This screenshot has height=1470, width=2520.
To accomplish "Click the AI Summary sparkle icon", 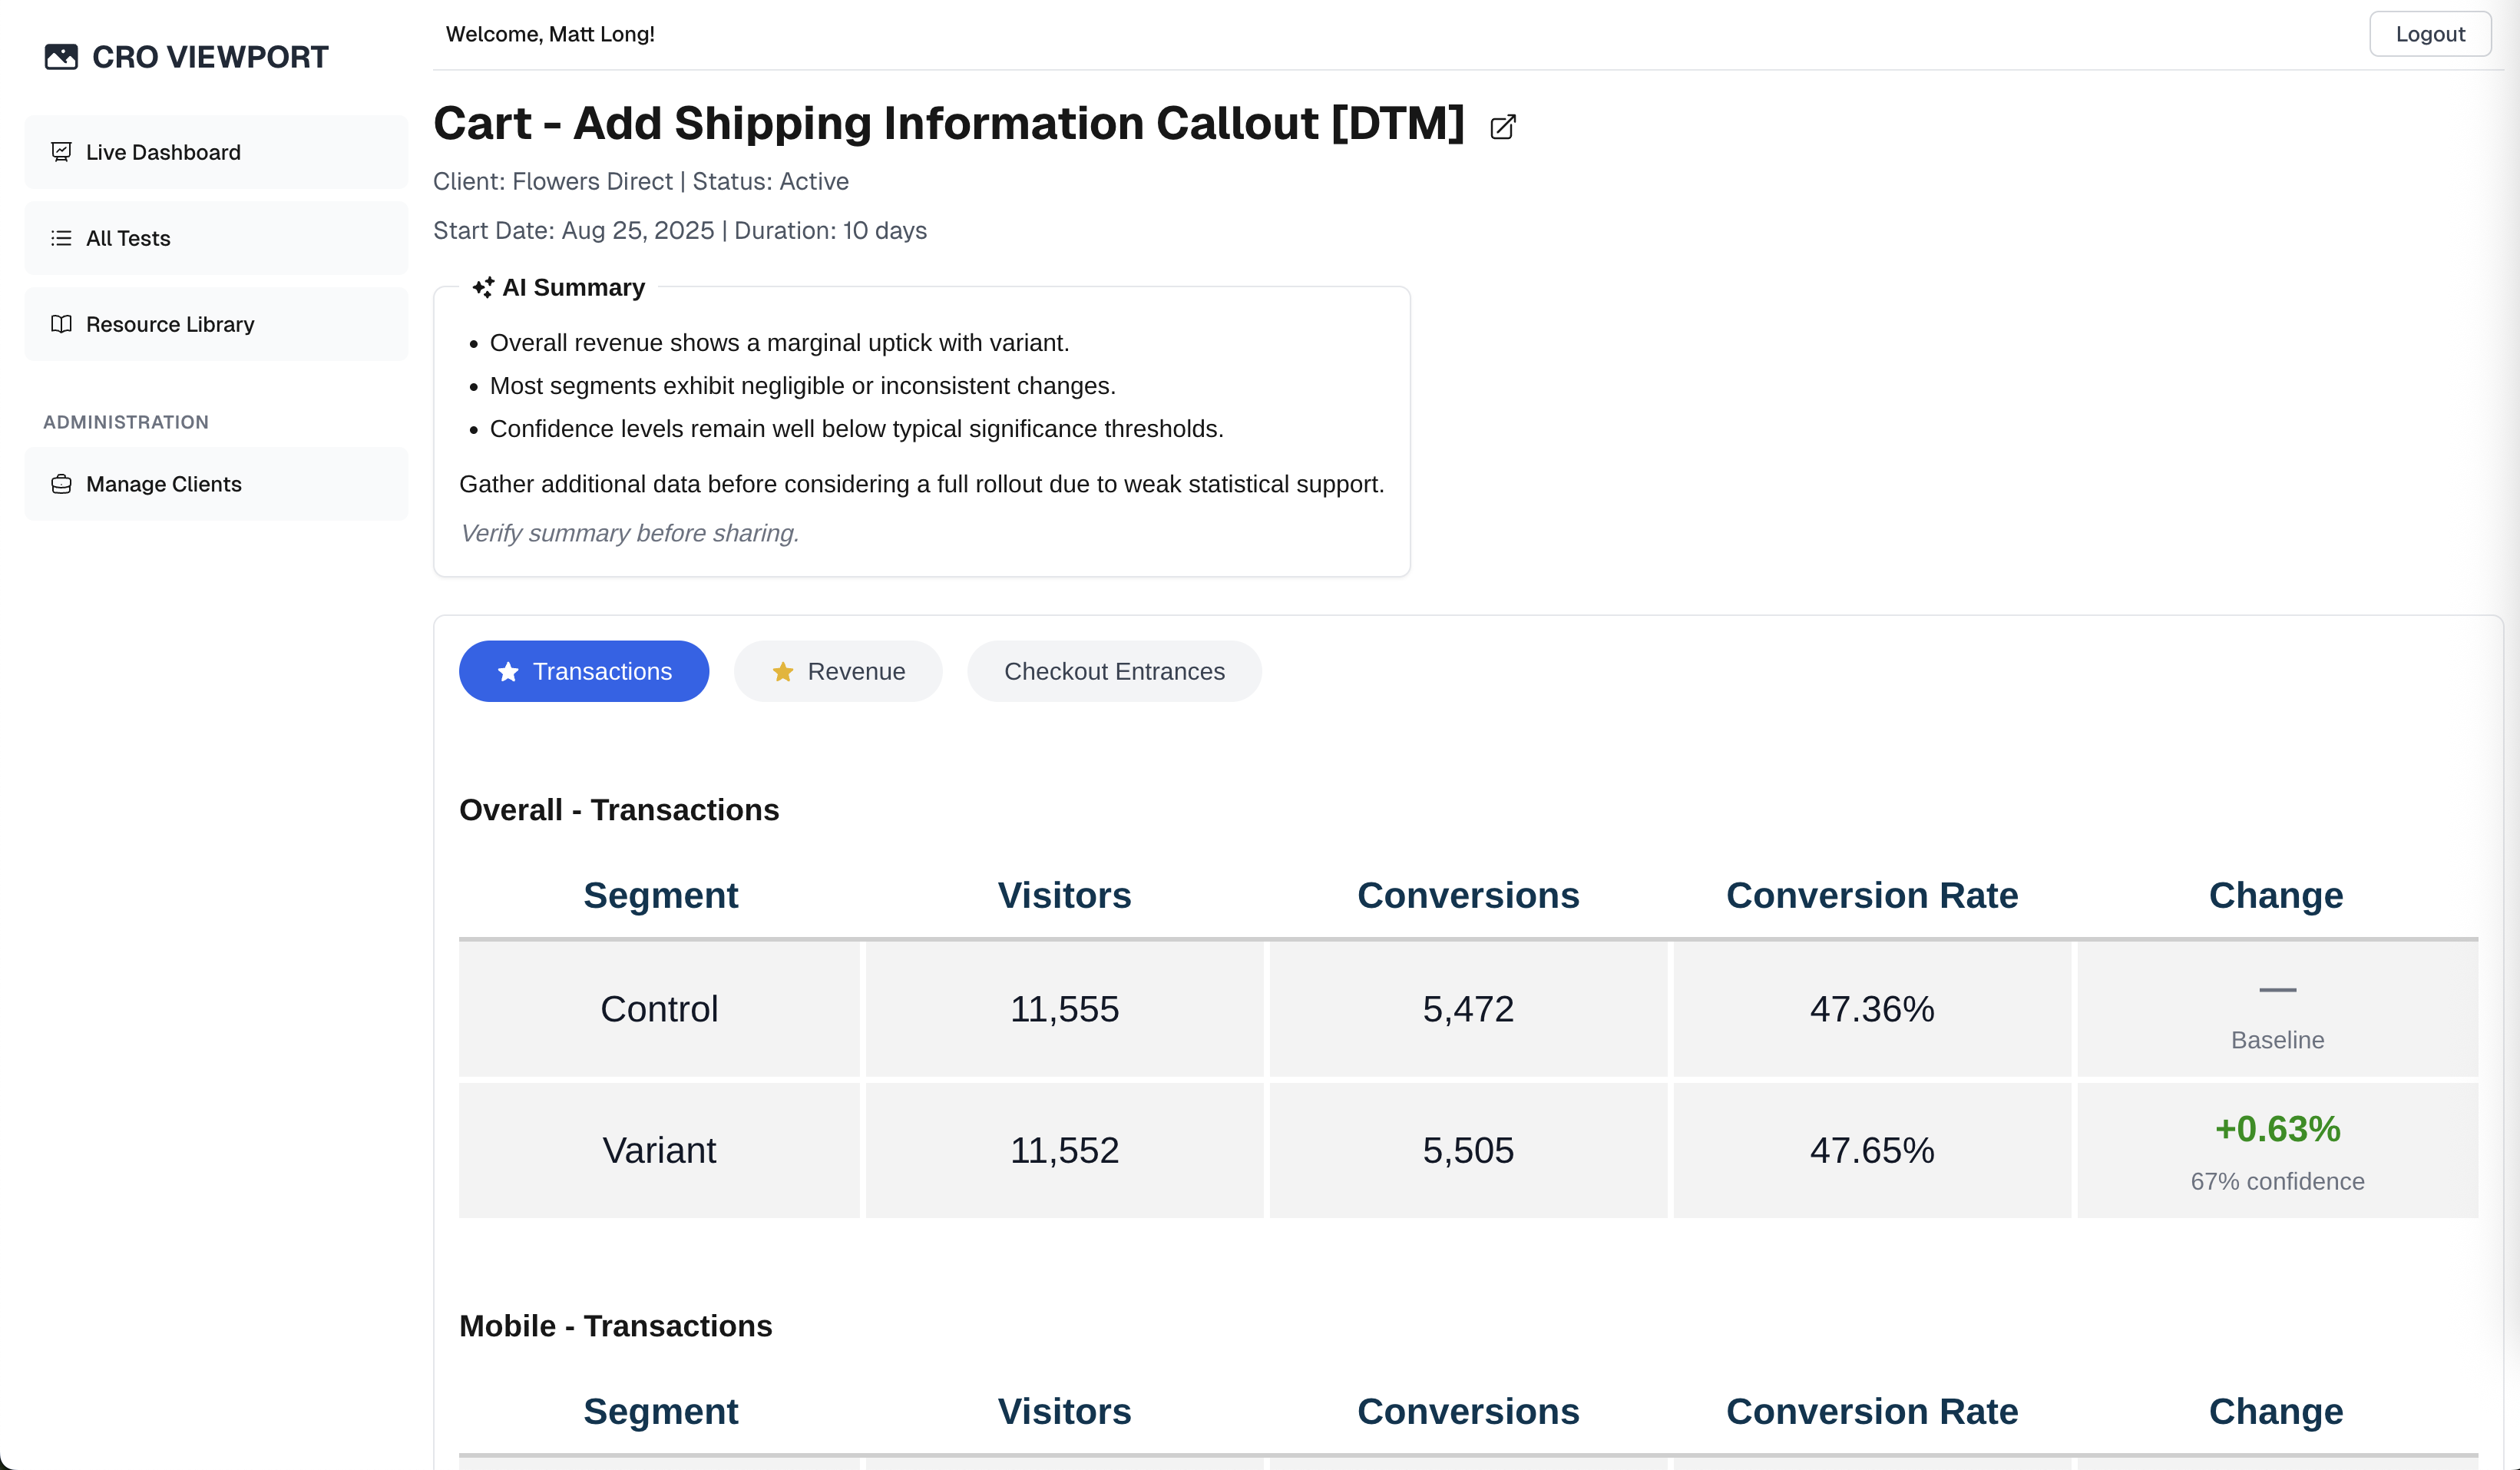I will (483, 288).
